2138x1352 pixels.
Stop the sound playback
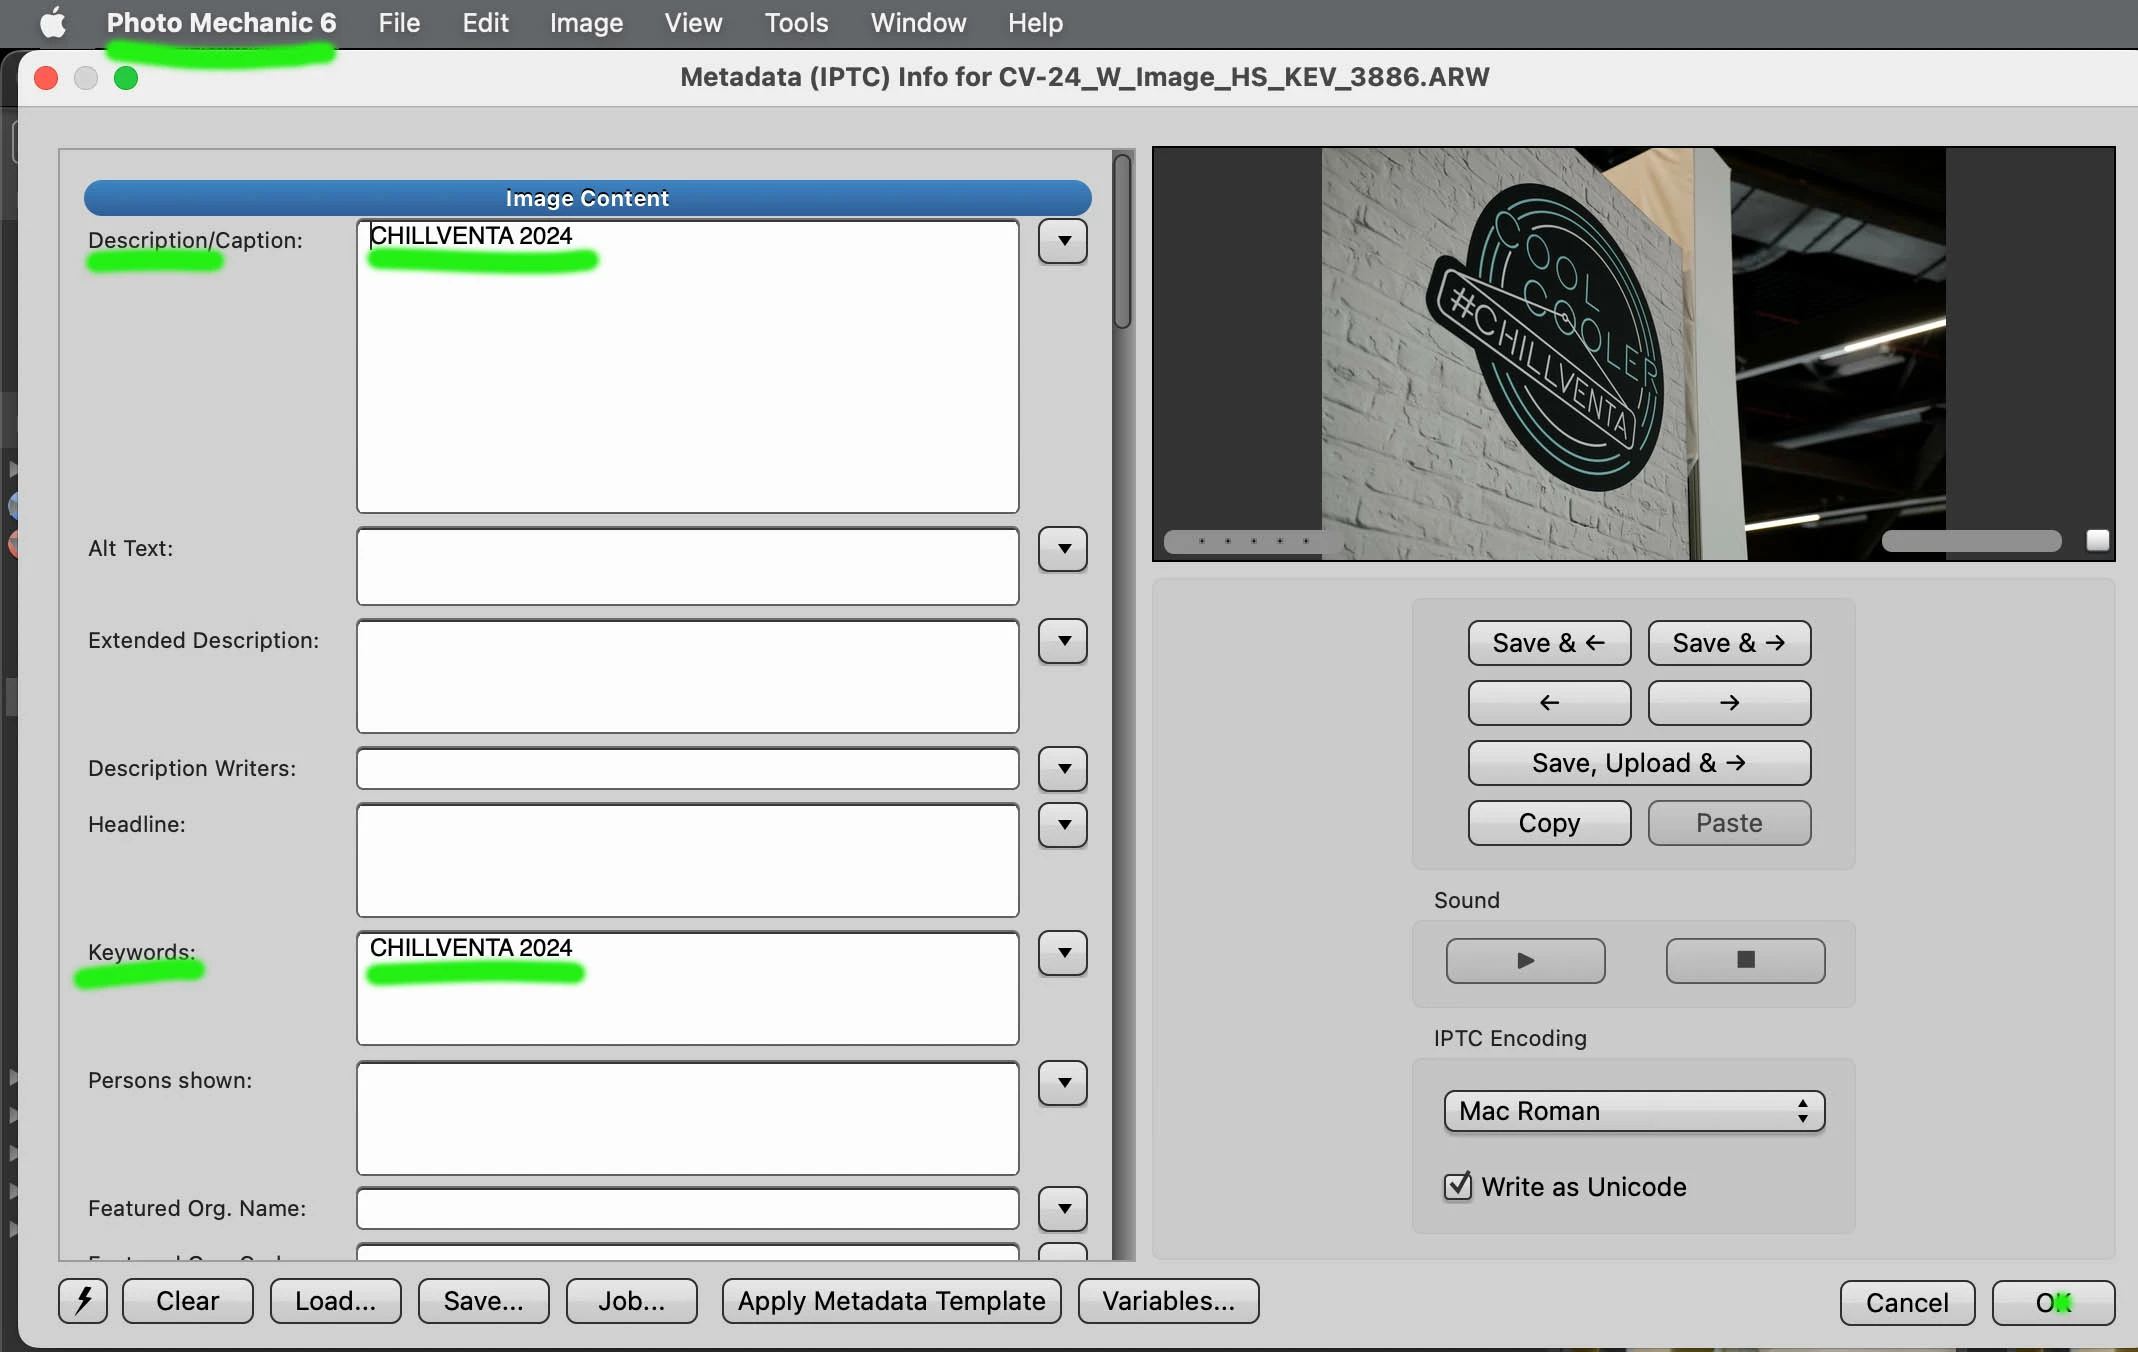[1745, 961]
